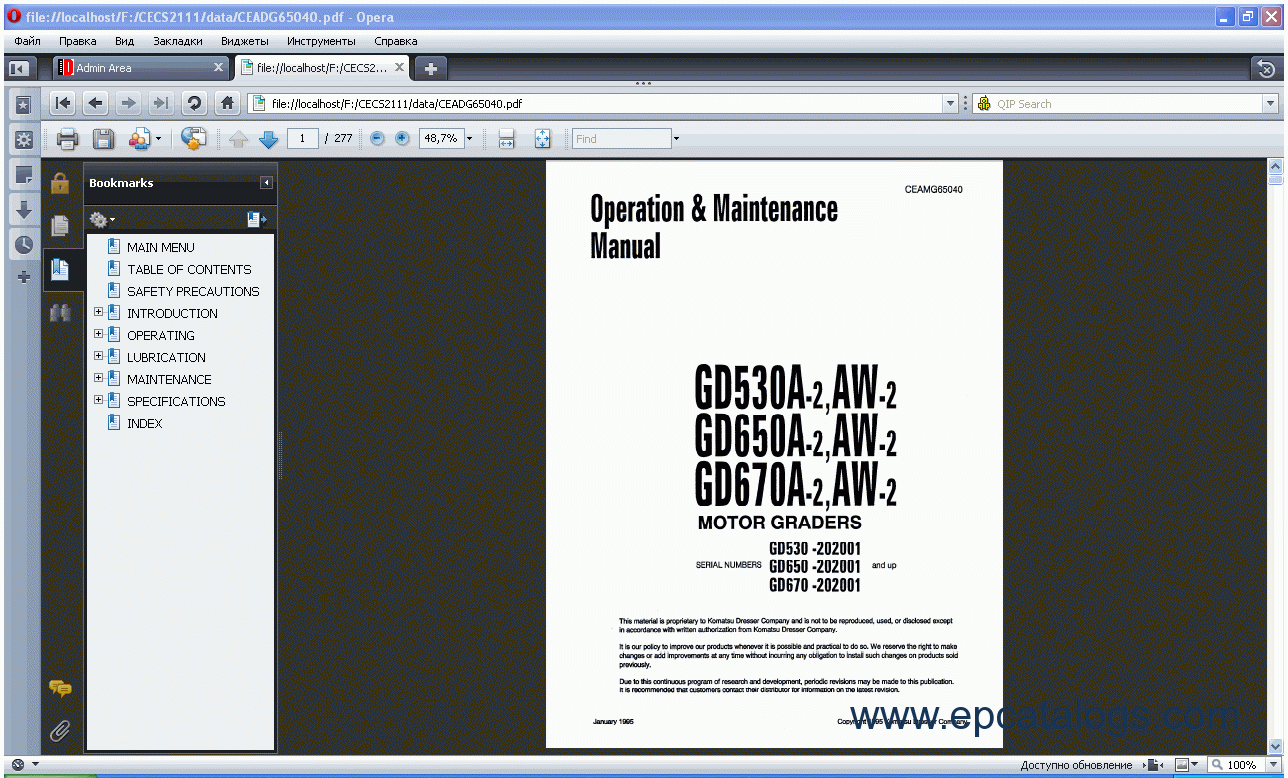1288x778 pixels.
Task: Select the TABLE OF CONTENTS bookmark
Action: coord(189,269)
